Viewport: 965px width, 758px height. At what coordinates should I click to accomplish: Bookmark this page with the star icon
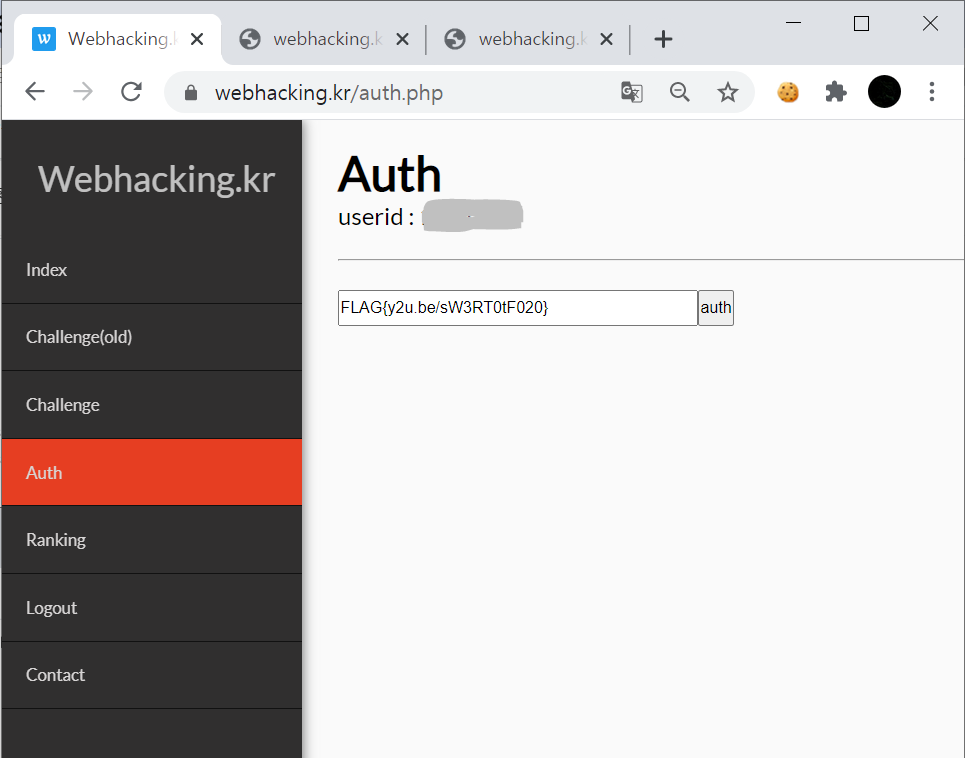(727, 92)
